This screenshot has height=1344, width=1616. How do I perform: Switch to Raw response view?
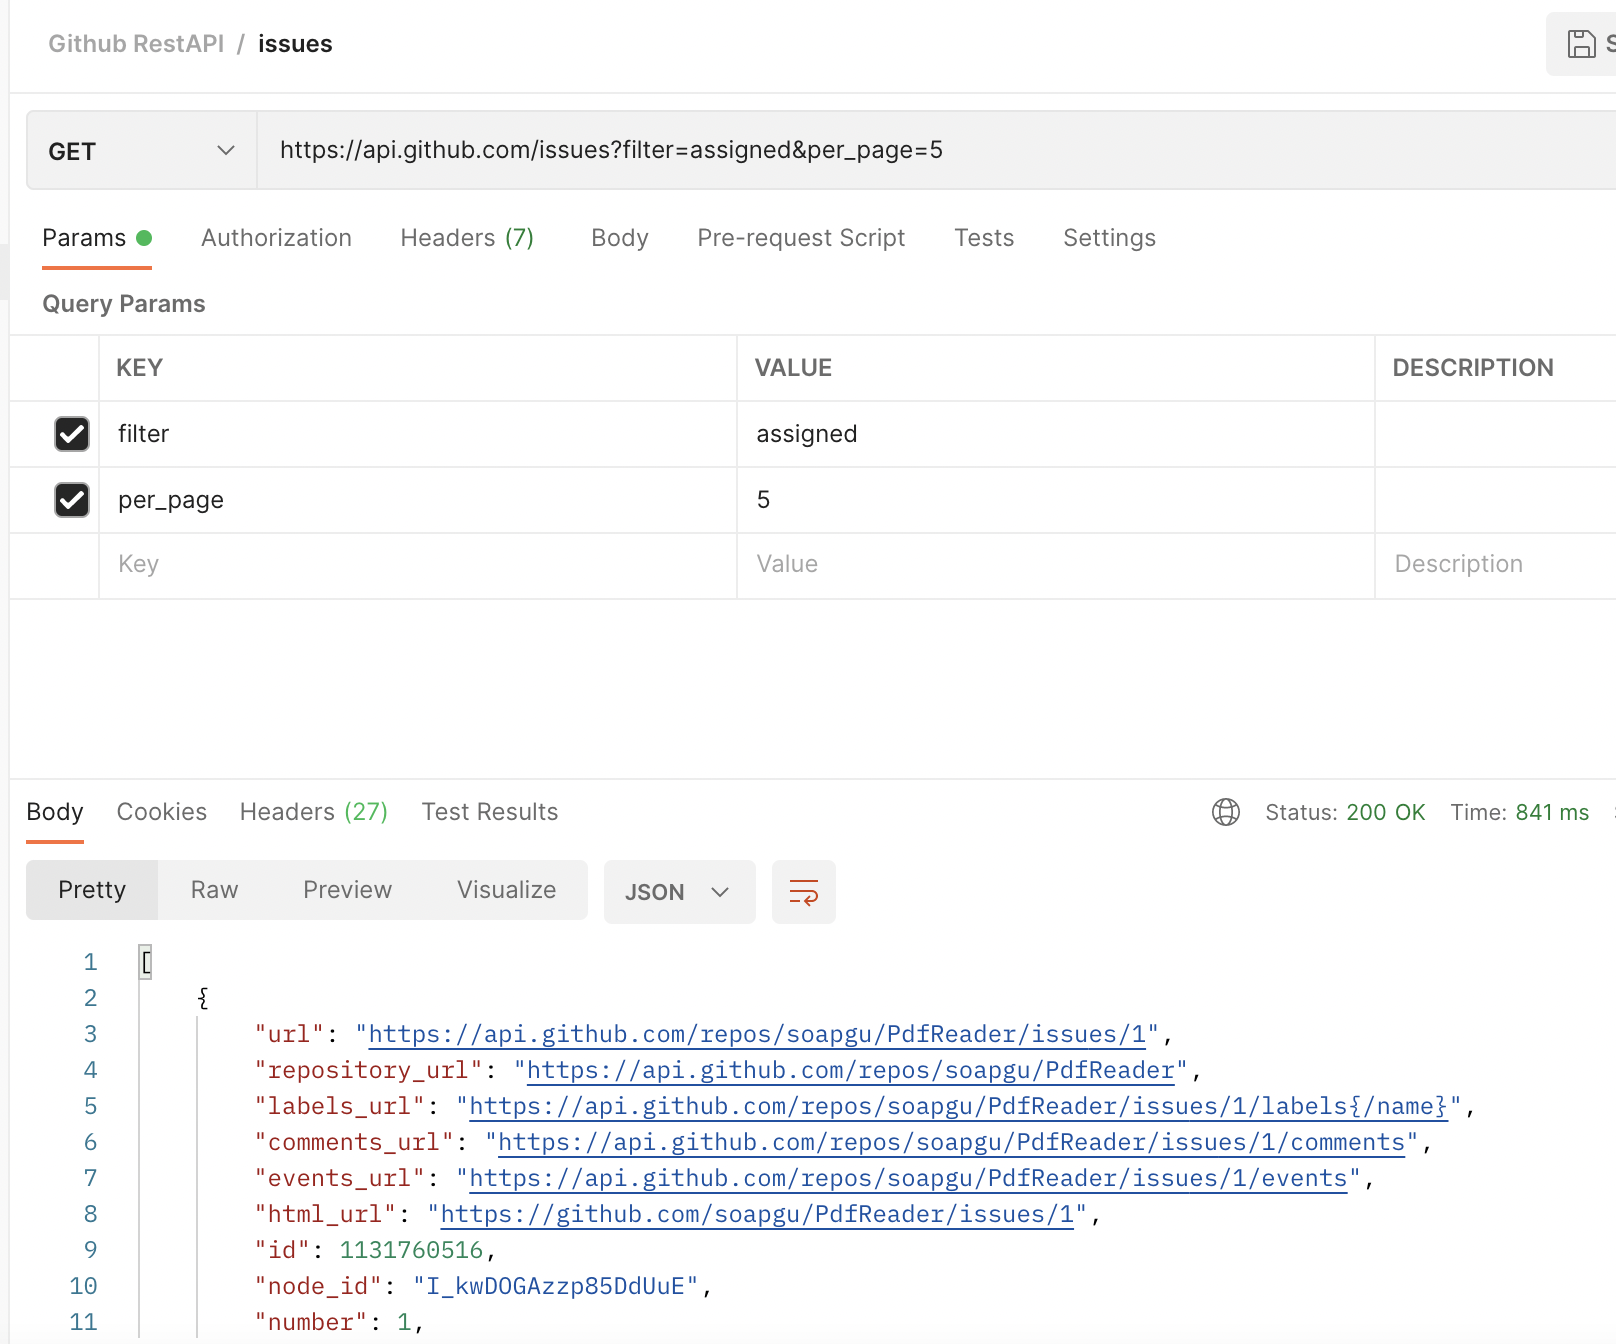[x=214, y=890]
